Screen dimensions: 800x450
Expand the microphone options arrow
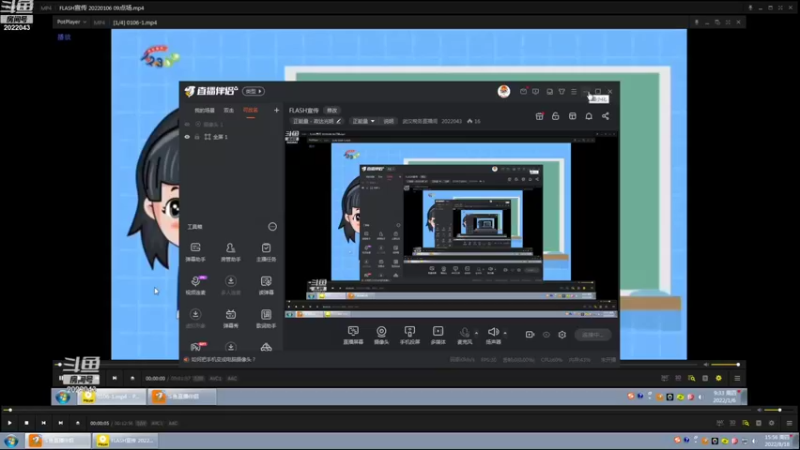[x=477, y=333]
